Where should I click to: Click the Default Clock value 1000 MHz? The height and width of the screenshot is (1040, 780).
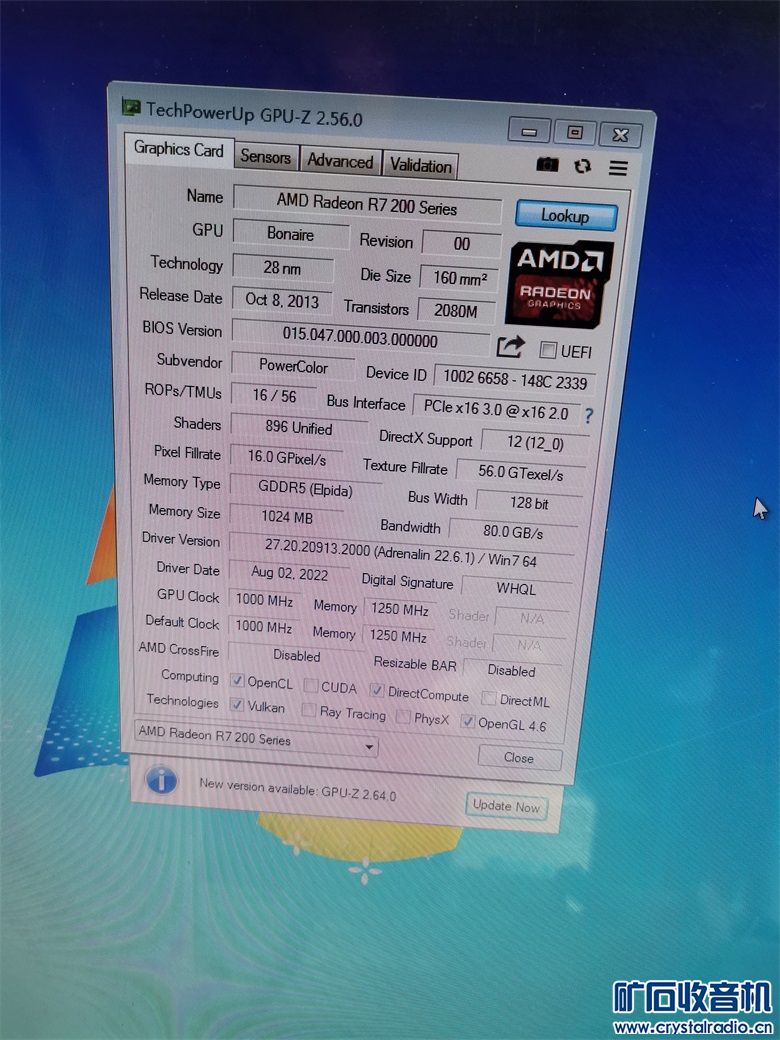pos(264,626)
